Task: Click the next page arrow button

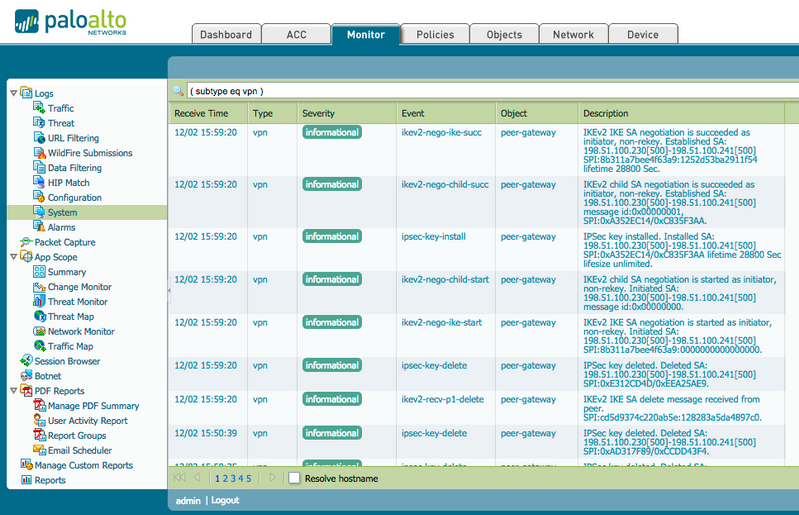Action: point(273,478)
